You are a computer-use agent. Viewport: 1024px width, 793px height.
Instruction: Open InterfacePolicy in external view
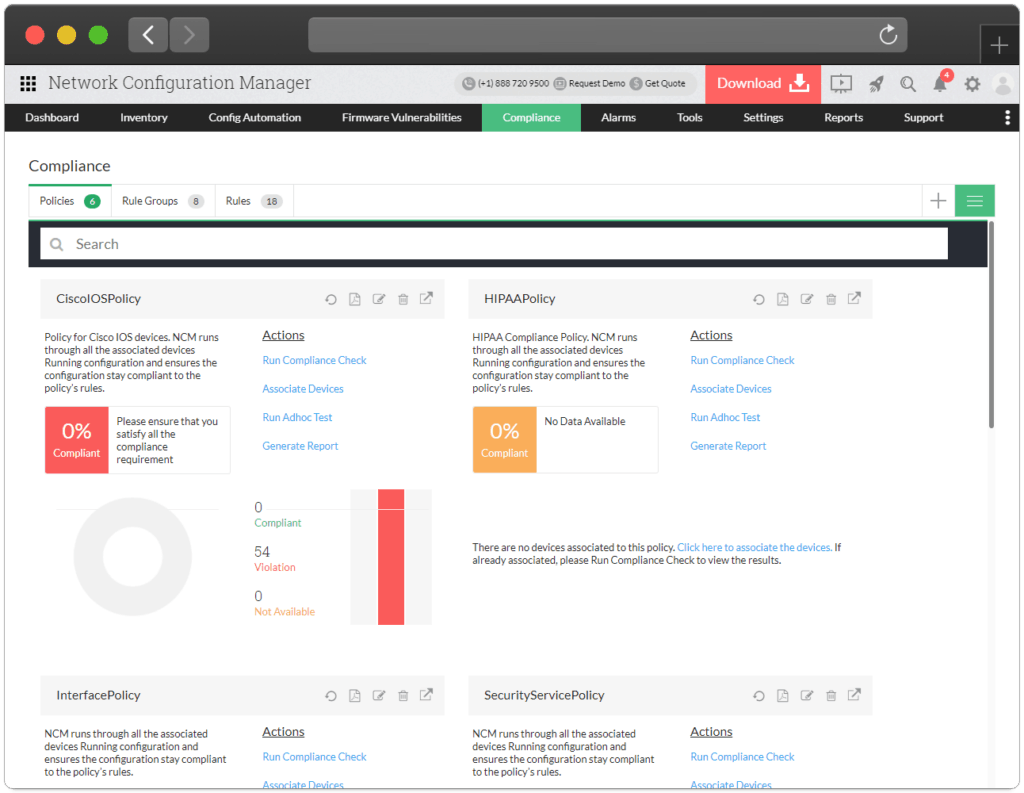[x=426, y=695]
